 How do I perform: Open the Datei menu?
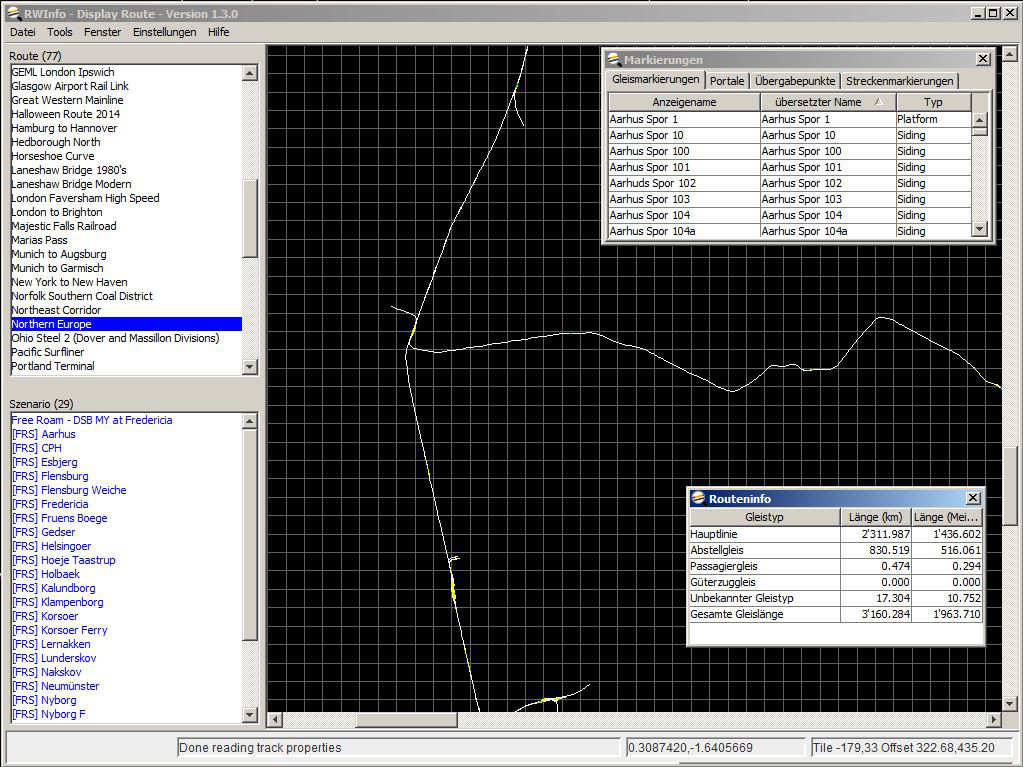(x=22, y=32)
